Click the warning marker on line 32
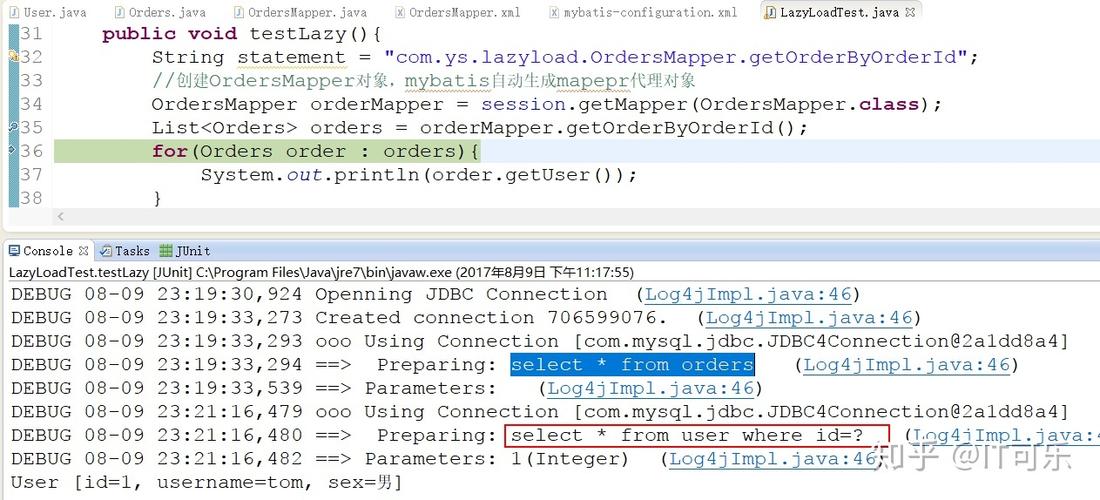Image resolution: width=1100 pixels, height=500 pixels. pos(13,57)
